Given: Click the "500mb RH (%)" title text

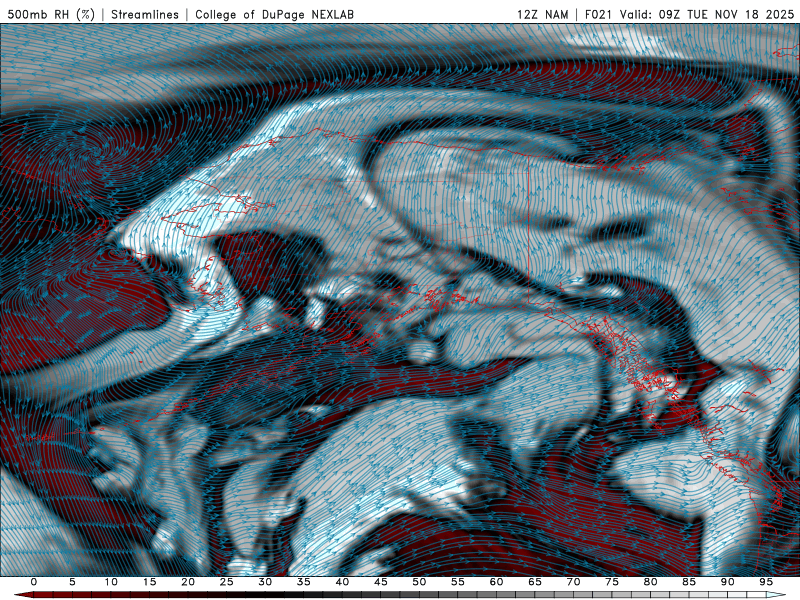Looking at the screenshot, I should 51,14.
